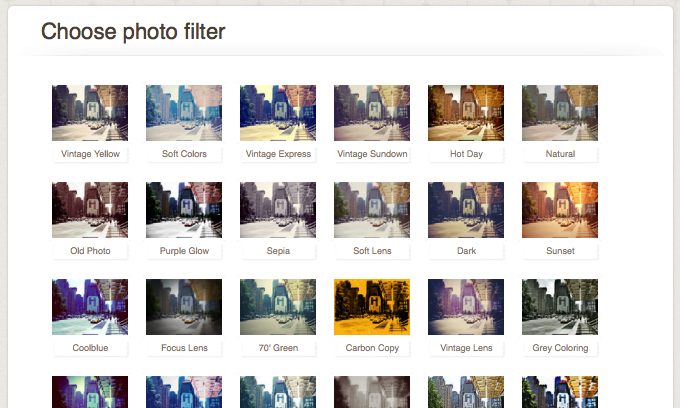Click the Purple Glow label
Screen dimensions: 680x408
click(184, 251)
